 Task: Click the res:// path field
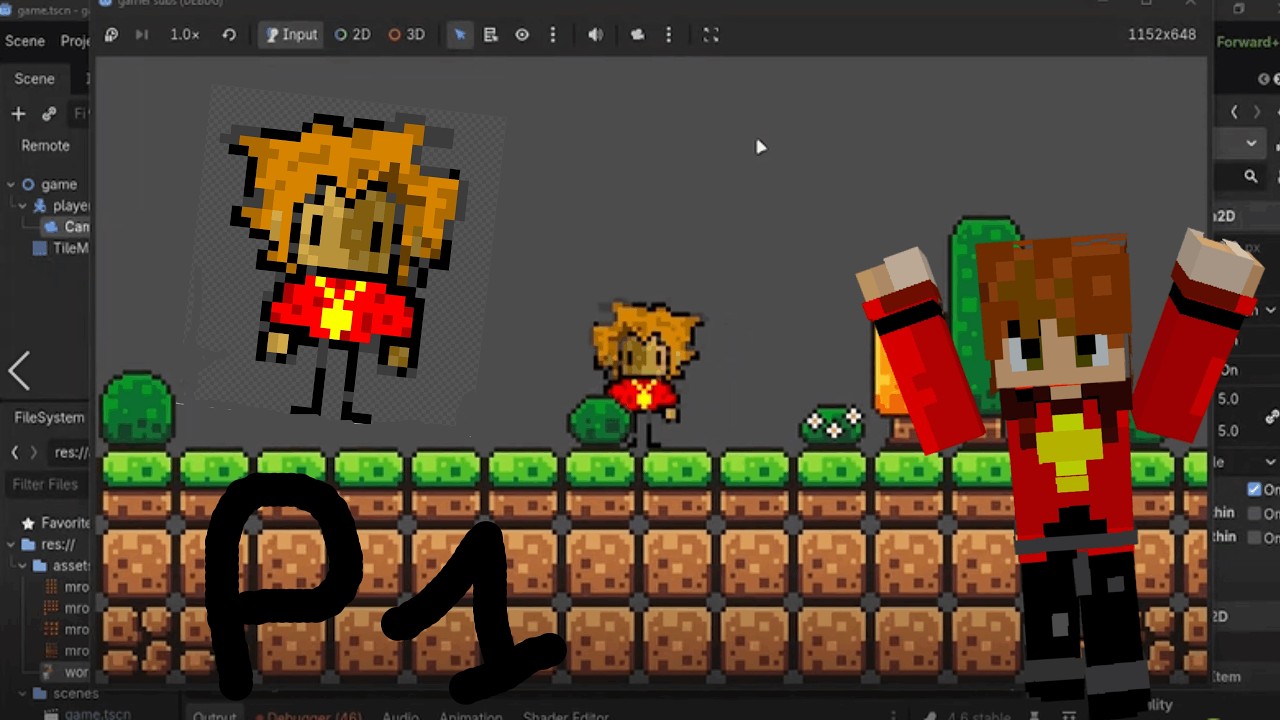click(71, 453)
